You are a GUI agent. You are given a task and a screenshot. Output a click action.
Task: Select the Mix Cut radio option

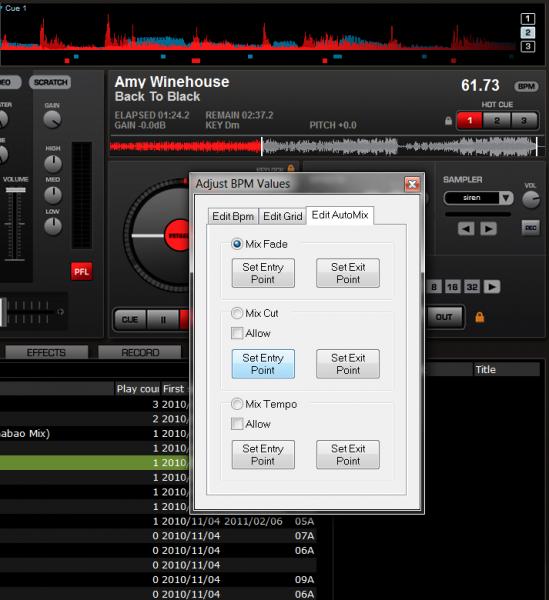[237, 313]
